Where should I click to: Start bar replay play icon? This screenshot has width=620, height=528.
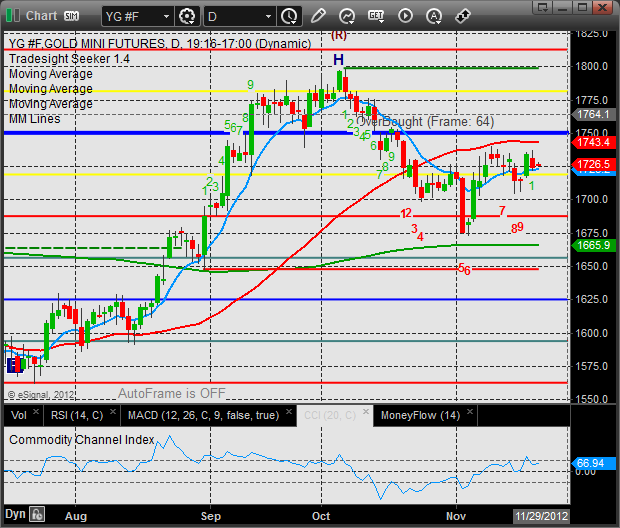pos(405,16)
